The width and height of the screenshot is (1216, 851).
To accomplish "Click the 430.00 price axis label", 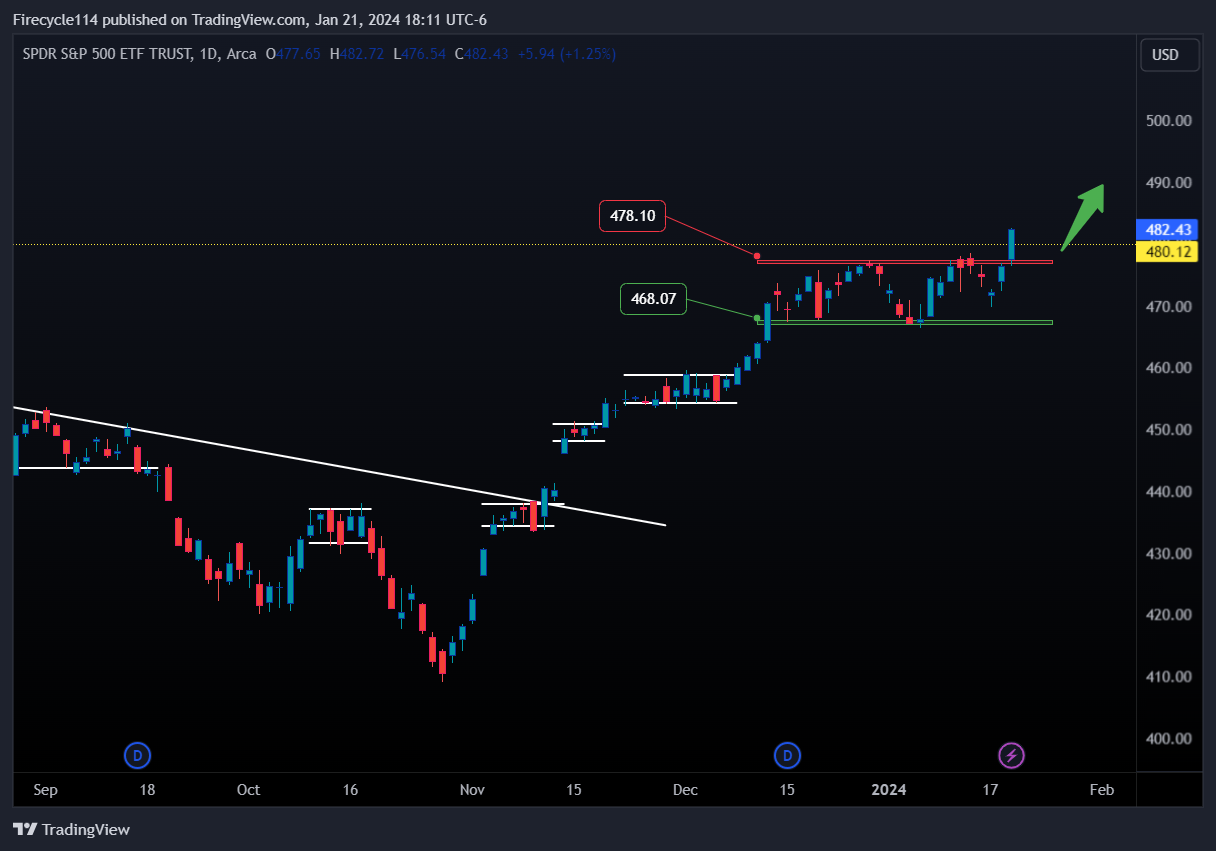I will (x=1169, y=553).
